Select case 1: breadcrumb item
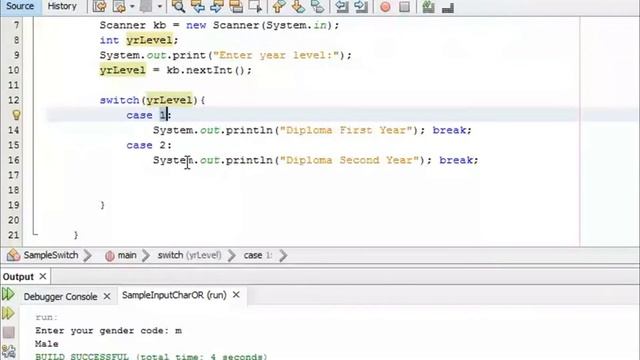Image resolution: width=640 pixels, height=360 pixels. 258,255
